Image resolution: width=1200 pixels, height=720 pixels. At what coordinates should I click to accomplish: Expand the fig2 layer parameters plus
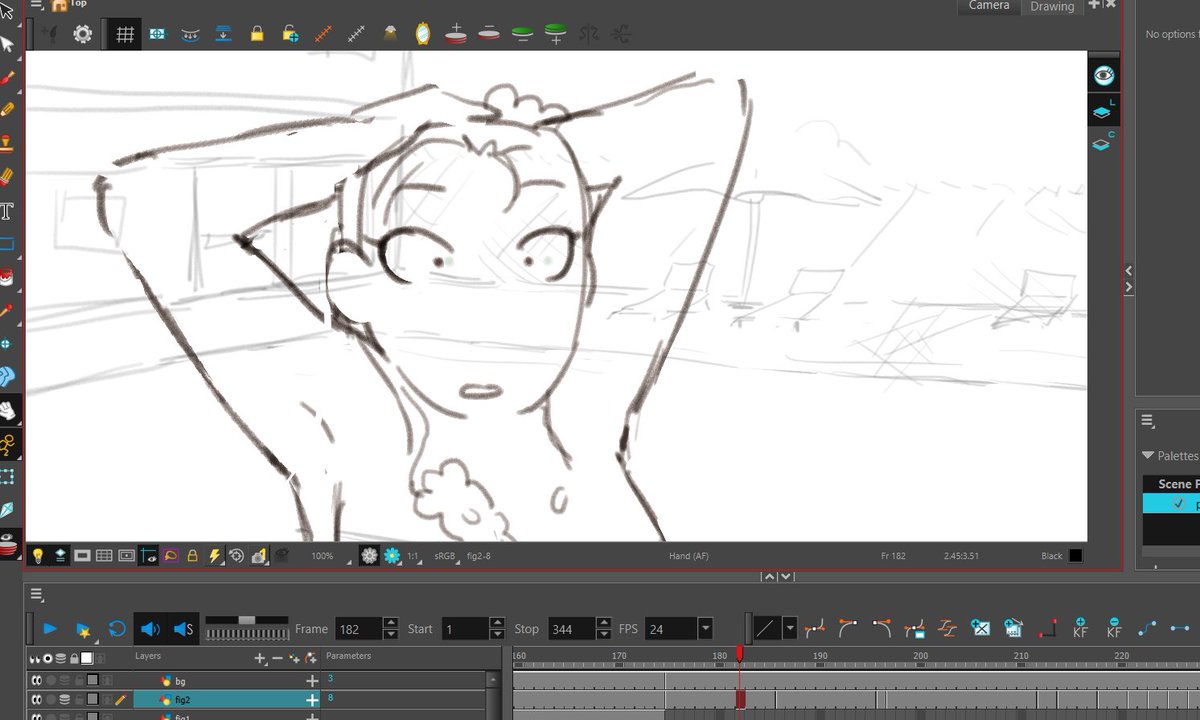click(x=312, y=699)
